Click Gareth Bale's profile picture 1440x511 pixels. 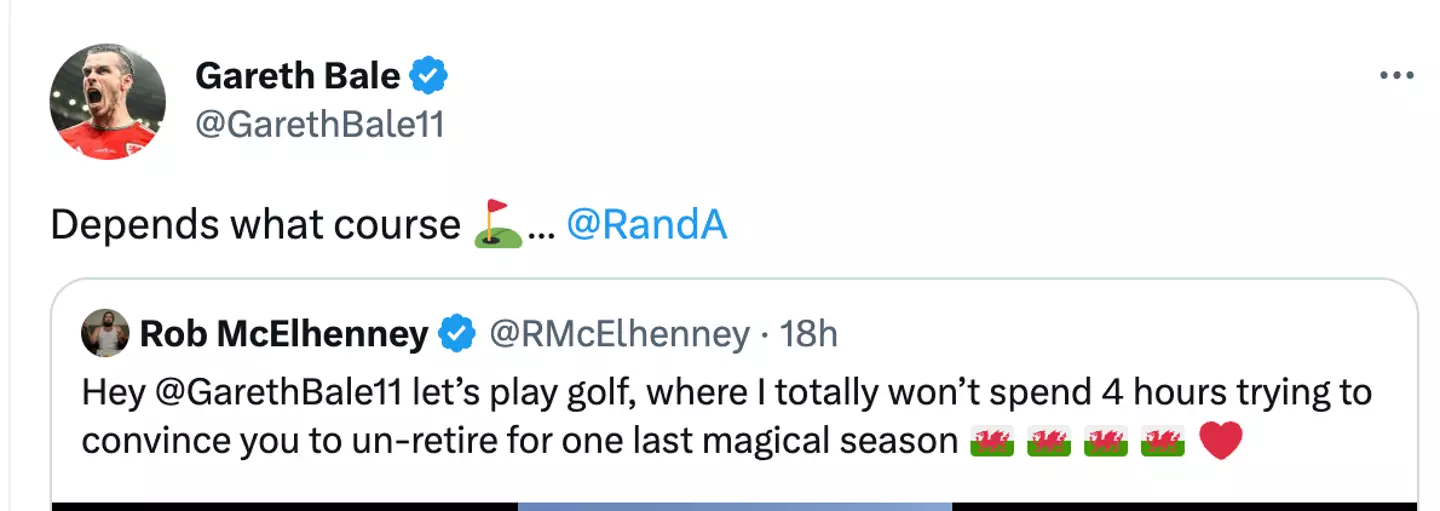click(108, 101)
